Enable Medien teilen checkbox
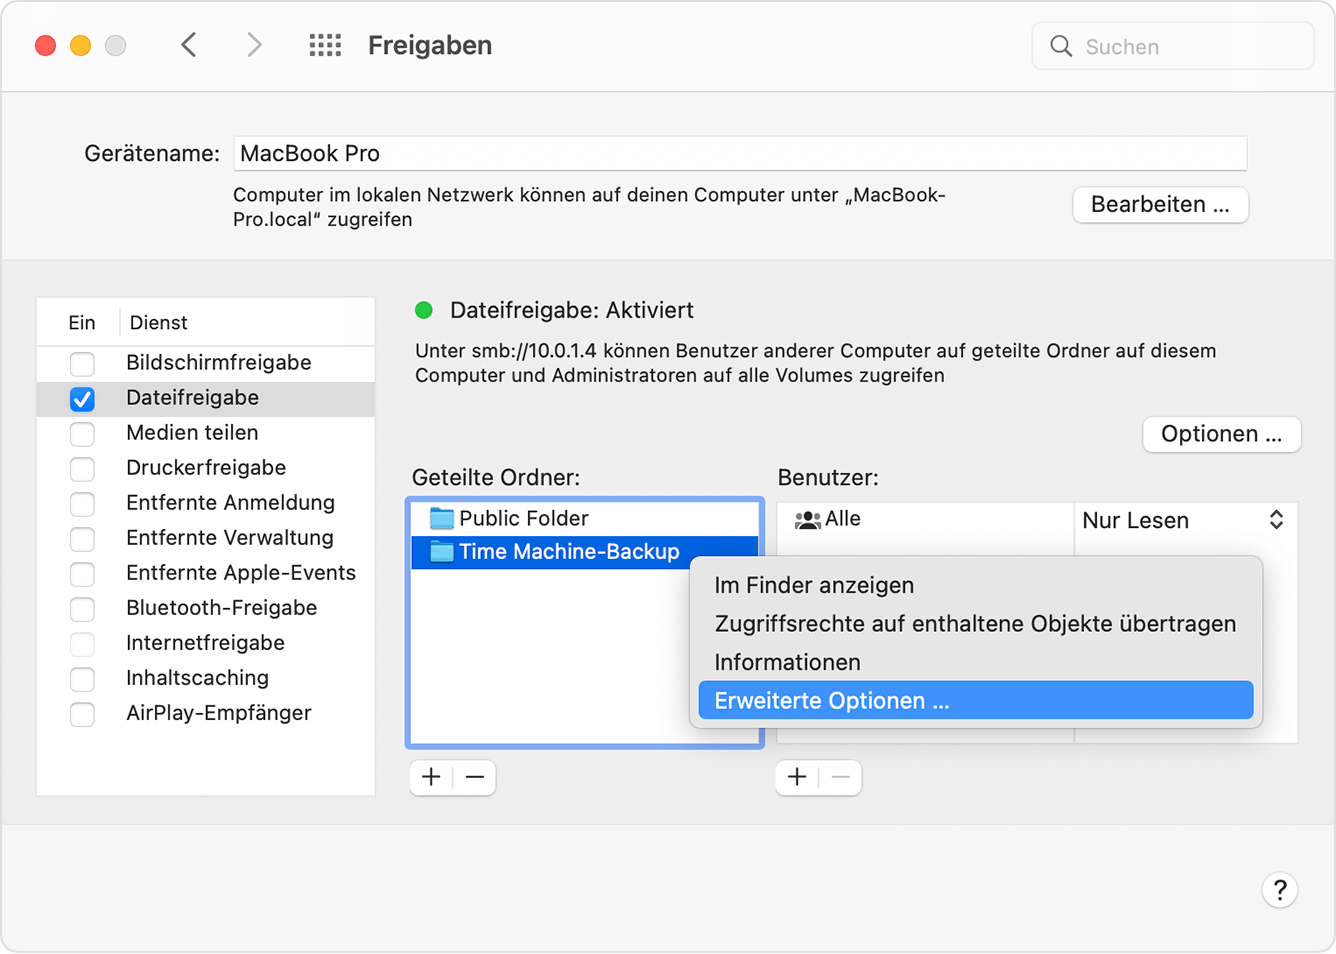 pyautogui.click(x=82, y=433)
